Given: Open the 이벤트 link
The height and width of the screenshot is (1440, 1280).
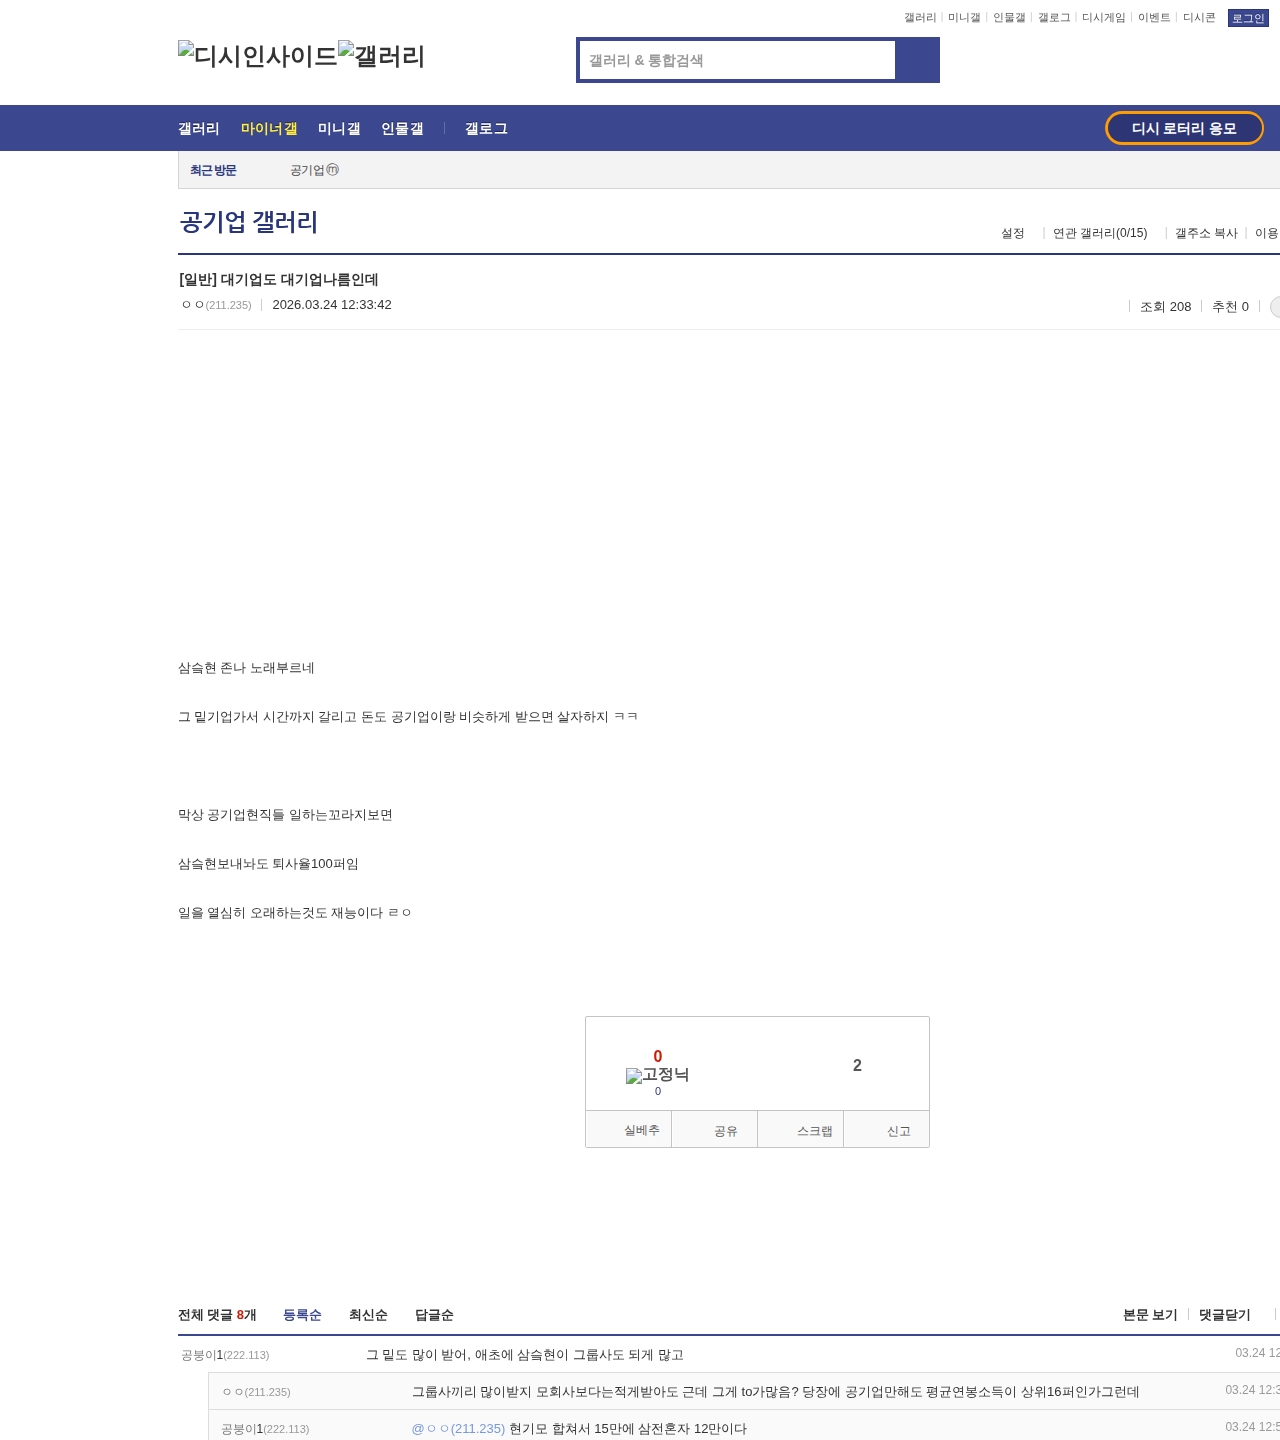Looking at the screenshot, I should click(x=1154, y=18).
